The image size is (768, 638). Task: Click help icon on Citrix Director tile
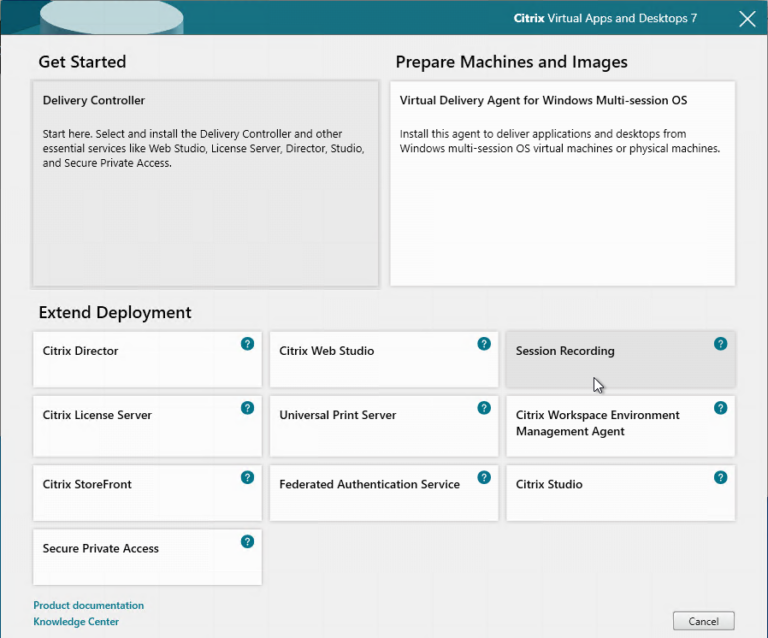[247, 344]
